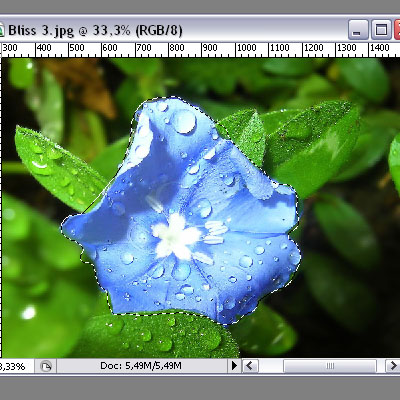Click the vertical ruler on the left edge
Screen dimensions: 400x400
pyautogui.click(x=1, y=207)
